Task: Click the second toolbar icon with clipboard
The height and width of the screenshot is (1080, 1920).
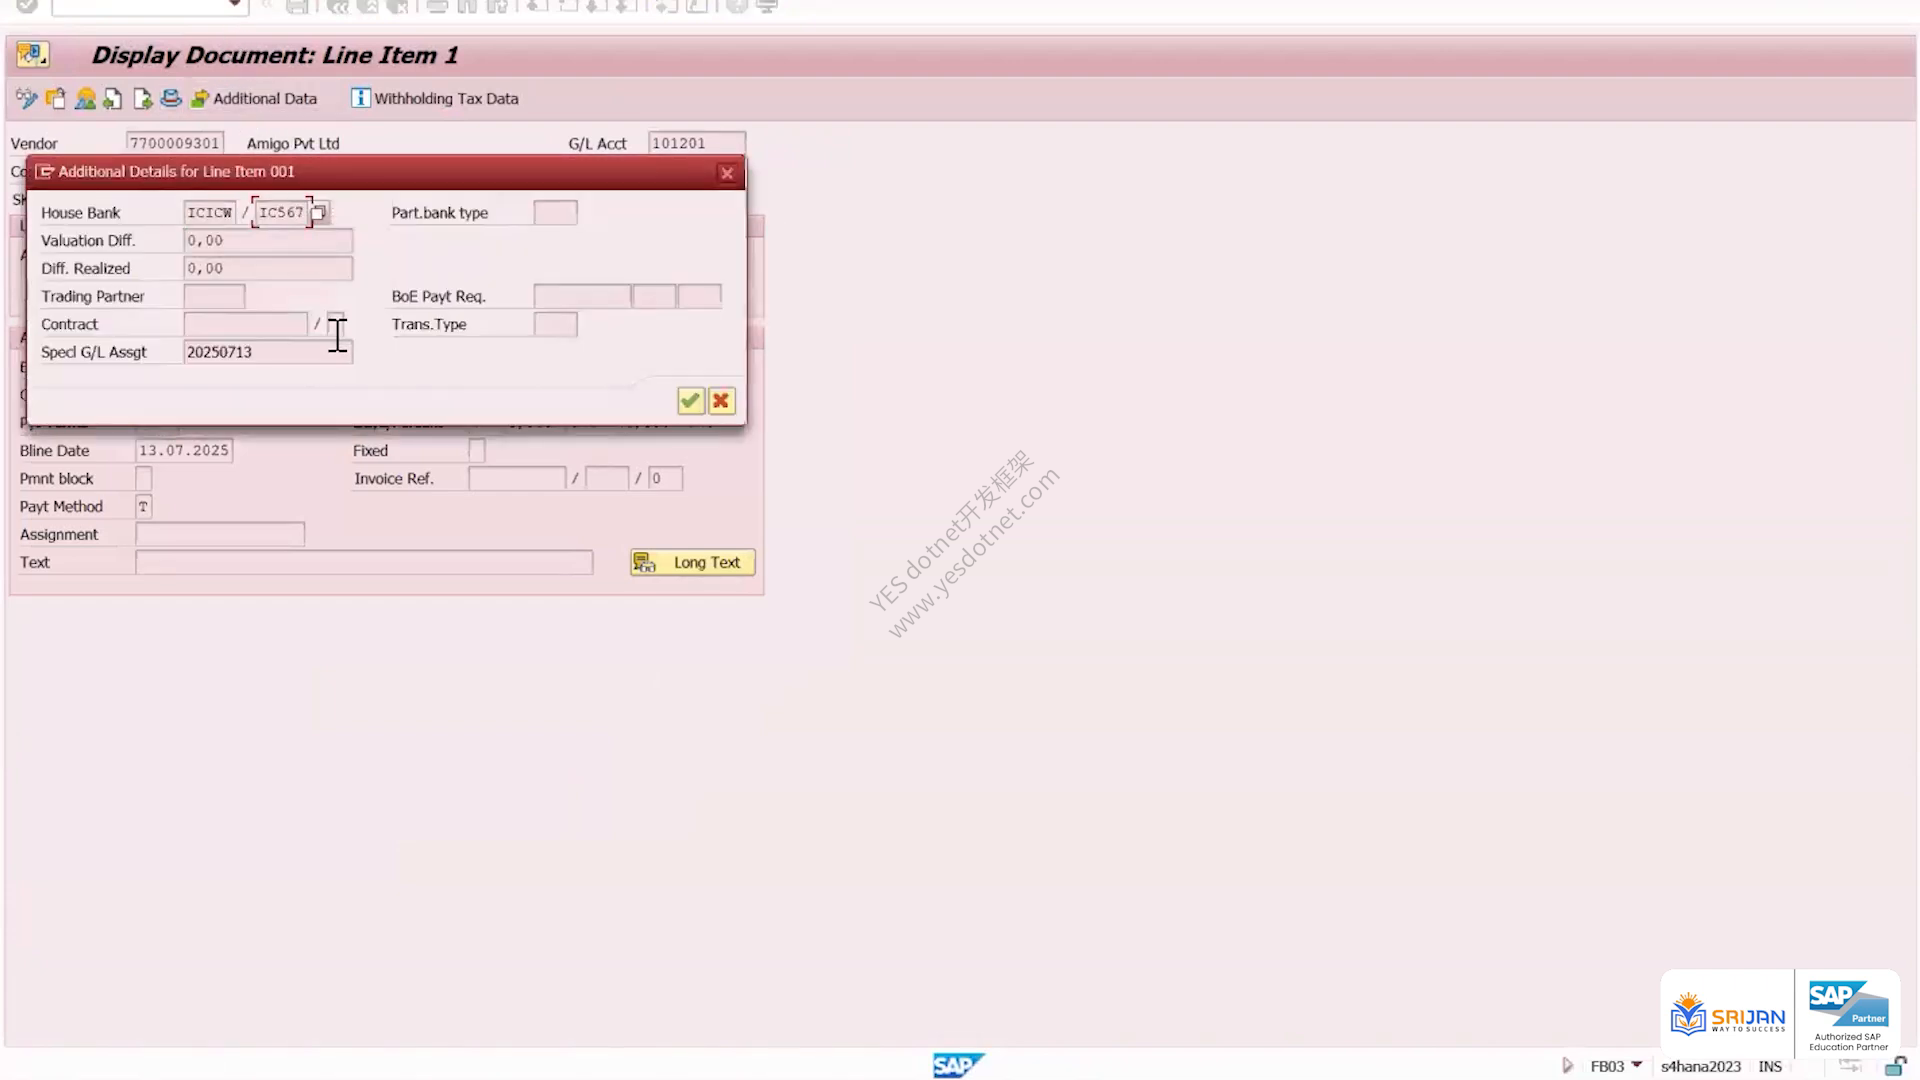Action: (56, 98)
